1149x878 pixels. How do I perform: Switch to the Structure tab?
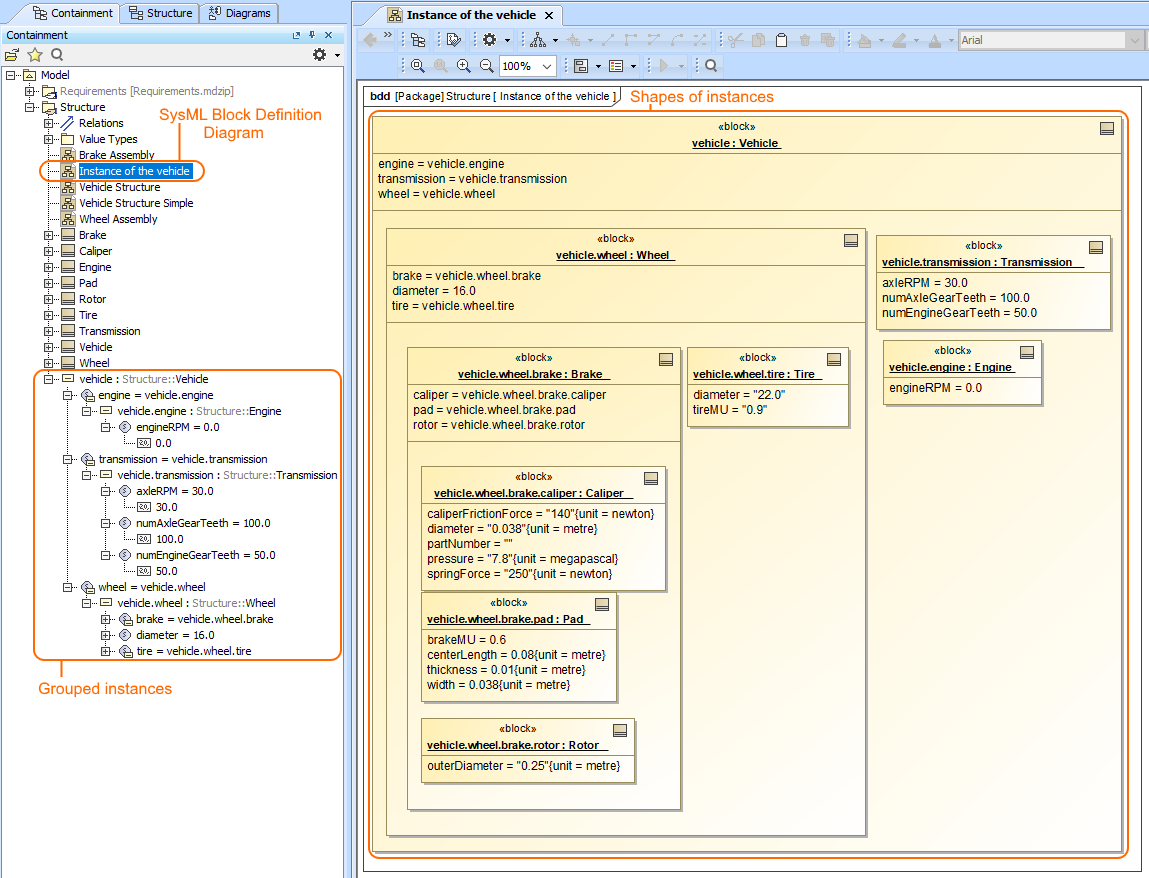click(160, 13)
